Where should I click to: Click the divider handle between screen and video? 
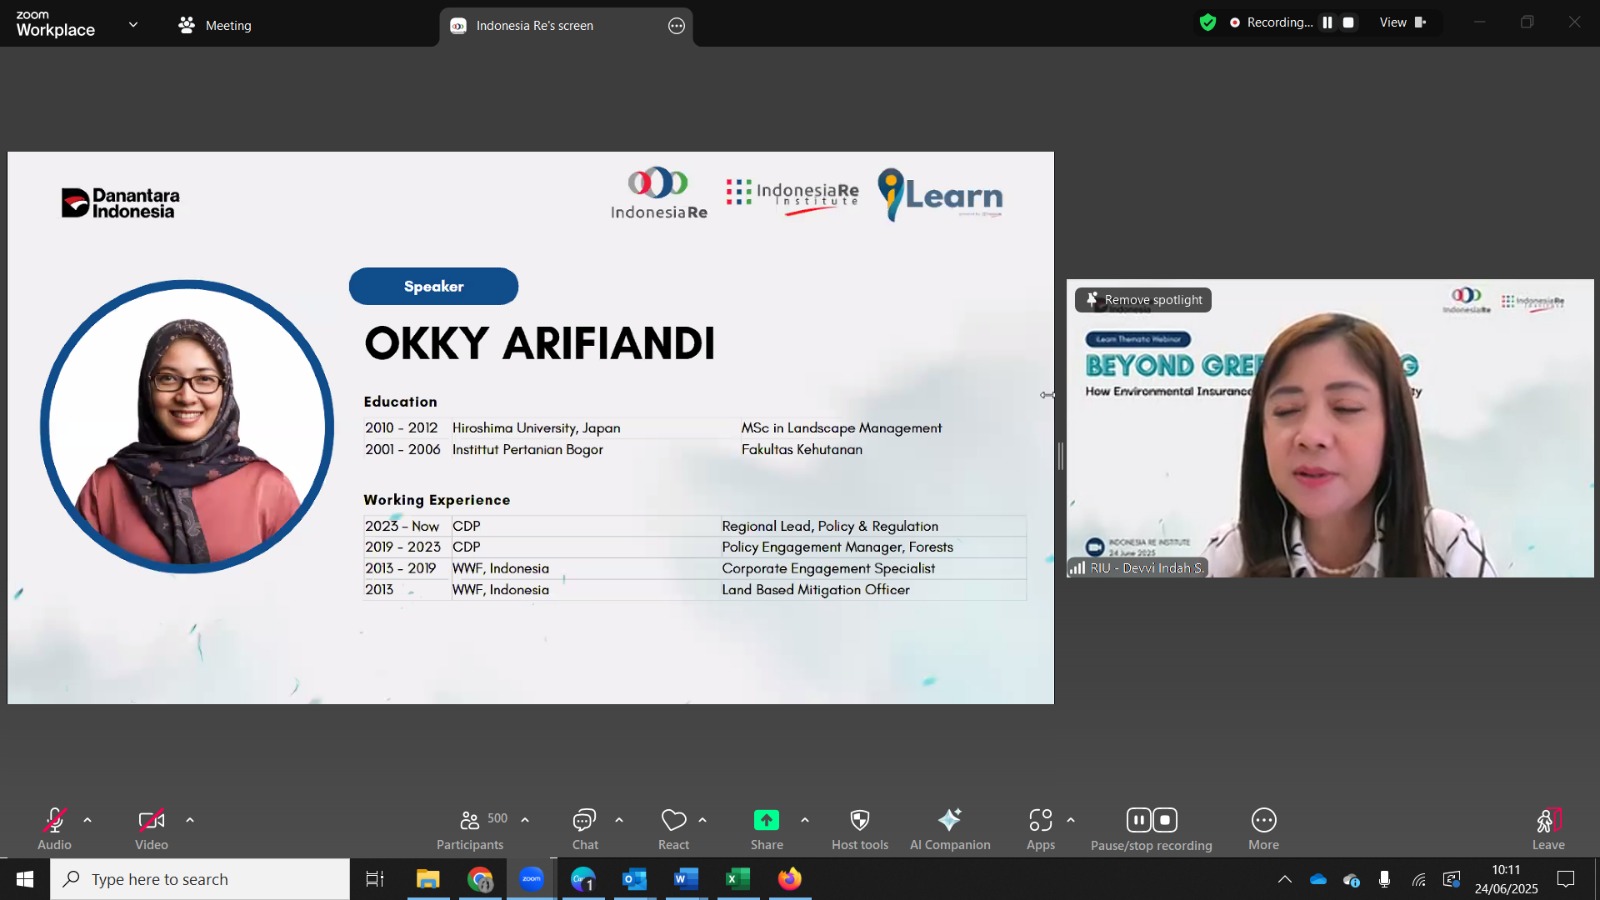(1060, 456)
